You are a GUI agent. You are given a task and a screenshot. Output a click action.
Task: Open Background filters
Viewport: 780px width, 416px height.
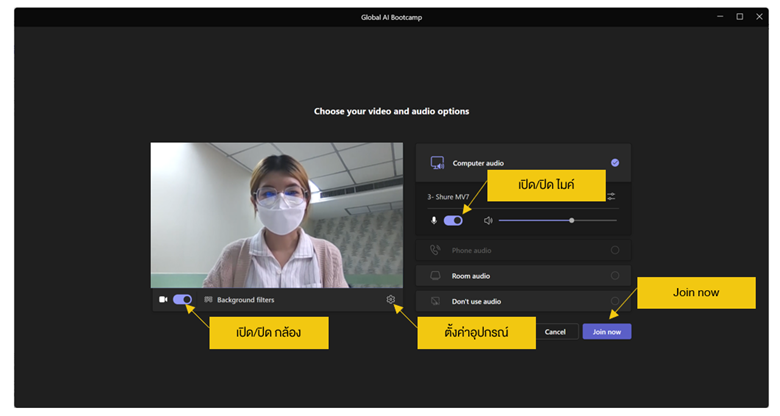coord(245,299)
